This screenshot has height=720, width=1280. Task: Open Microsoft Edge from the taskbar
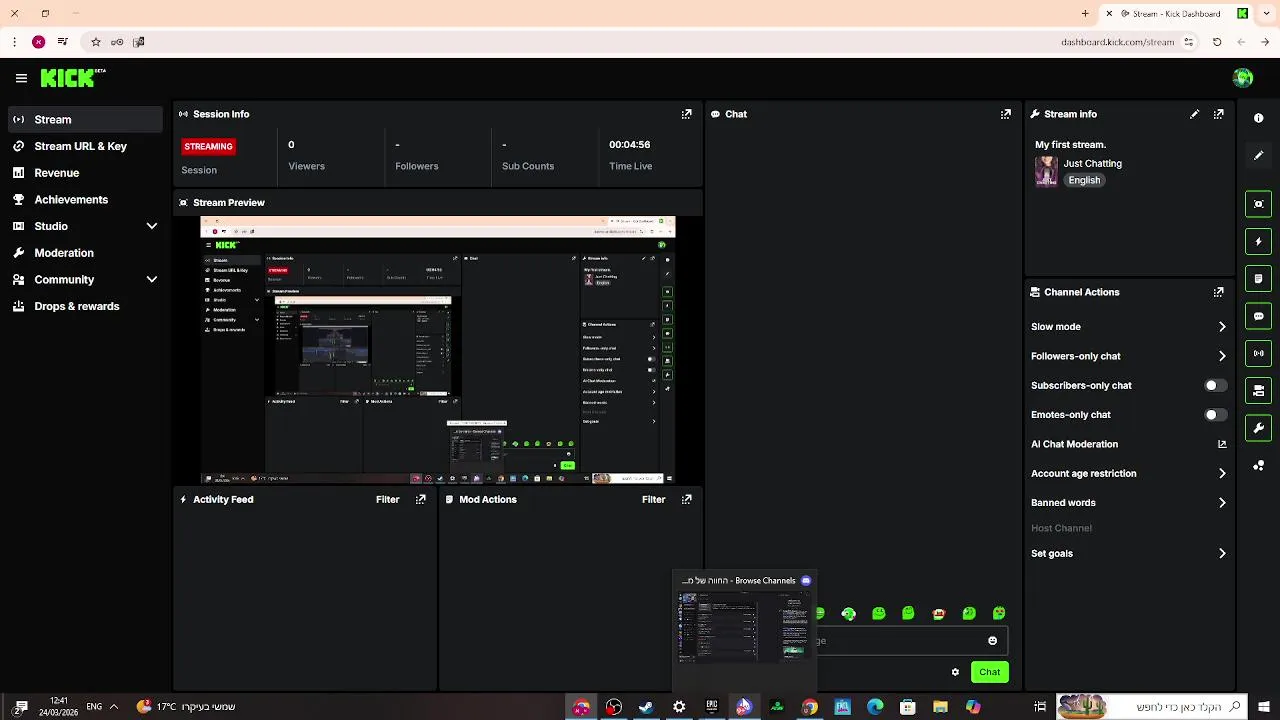click(x=875, y=707)
